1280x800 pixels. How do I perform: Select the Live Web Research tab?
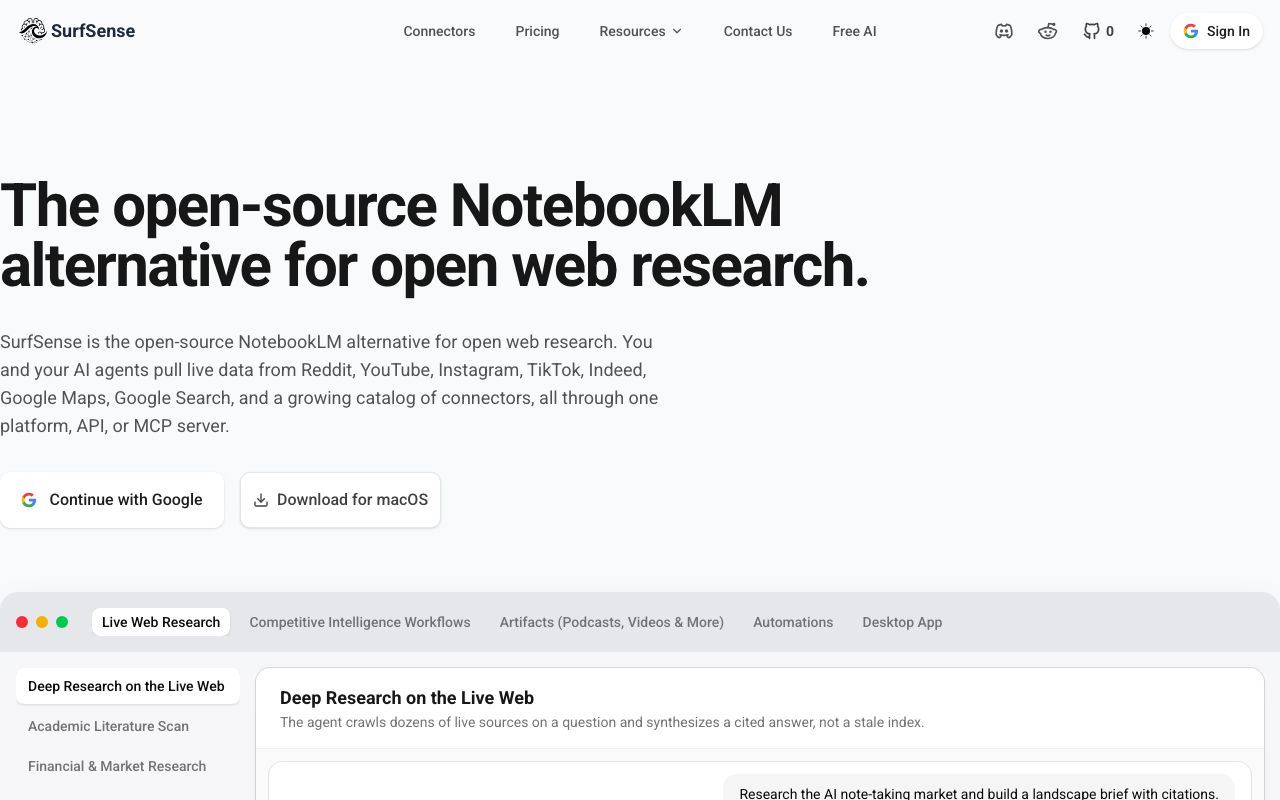161,622
